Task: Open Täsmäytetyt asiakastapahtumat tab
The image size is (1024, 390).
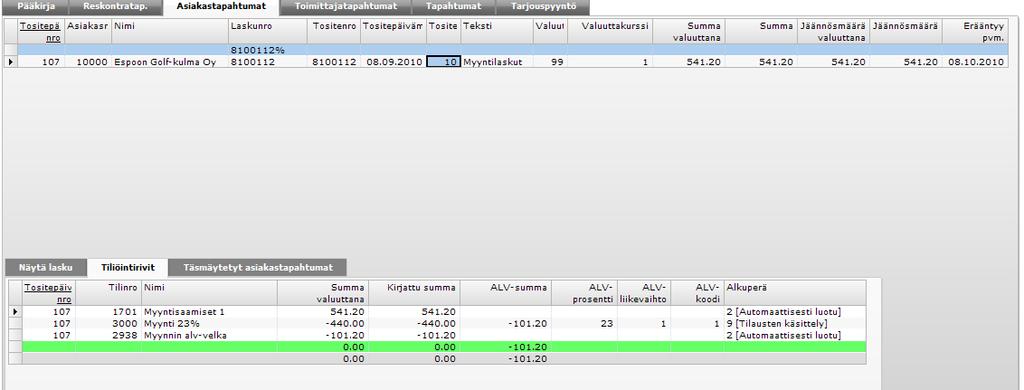Action: point(258,267)
